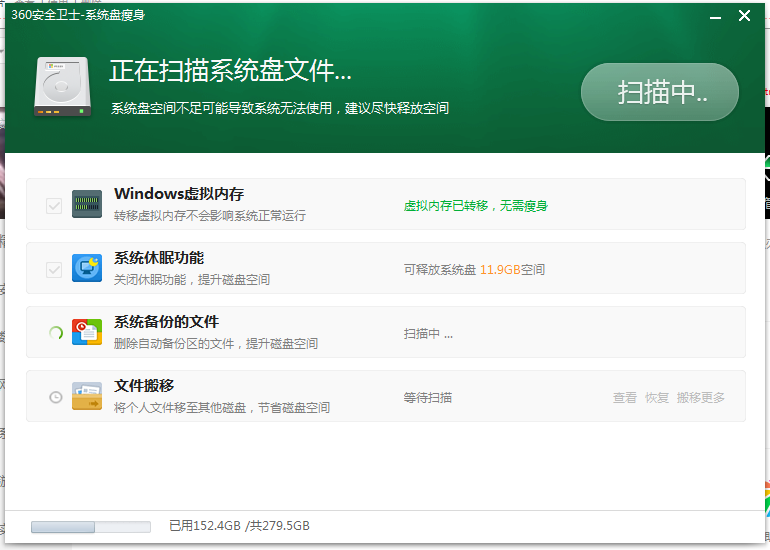Select the Windows虚拟内存 title
770x550 pixels.
[179, 194]
